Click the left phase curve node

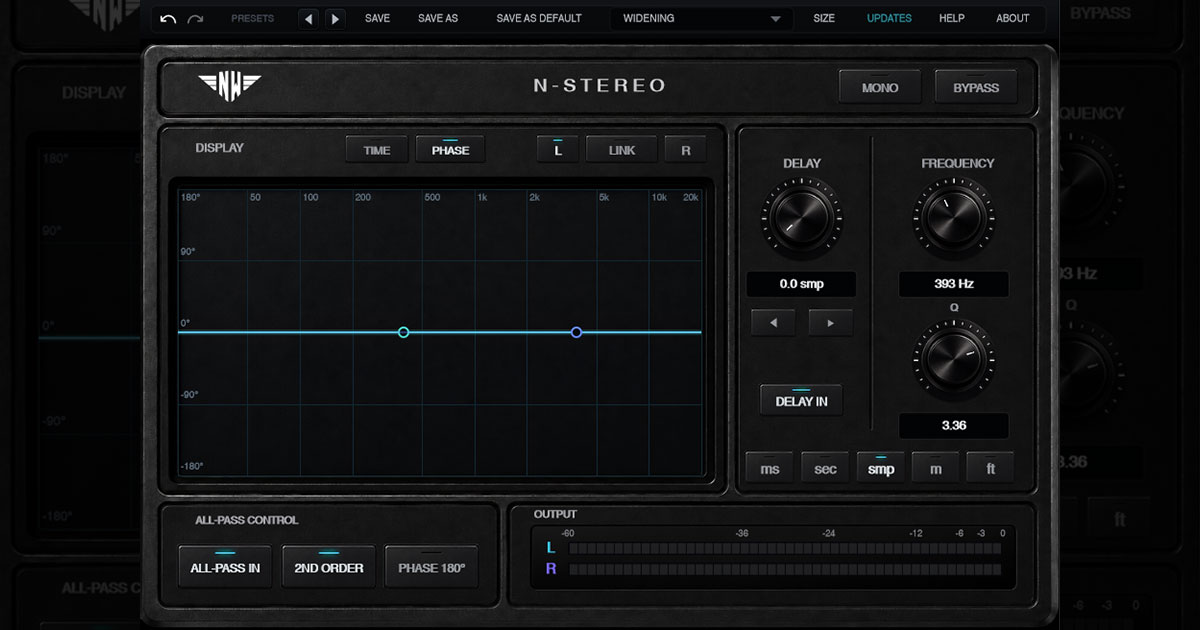pos(404,332)
